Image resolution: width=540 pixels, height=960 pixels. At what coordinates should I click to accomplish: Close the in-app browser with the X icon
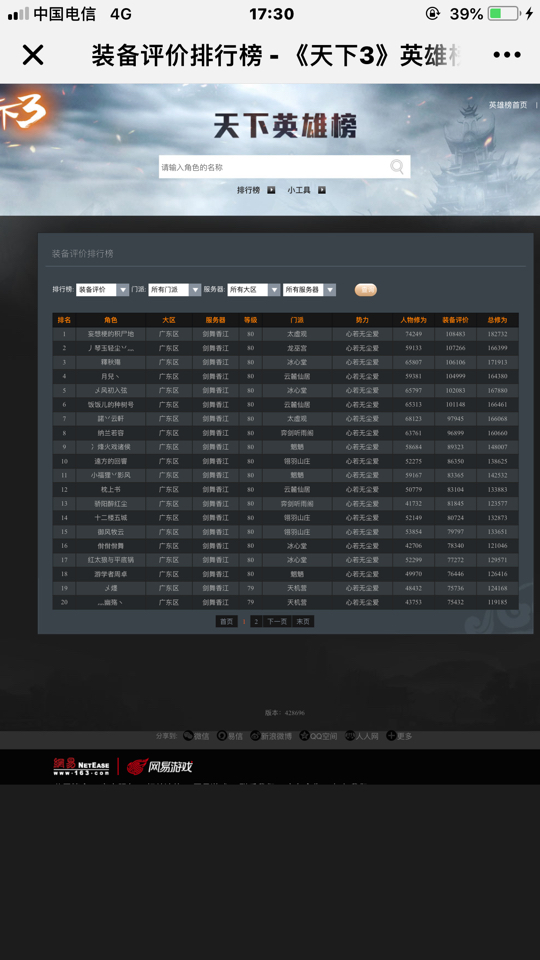click(33, 55)
